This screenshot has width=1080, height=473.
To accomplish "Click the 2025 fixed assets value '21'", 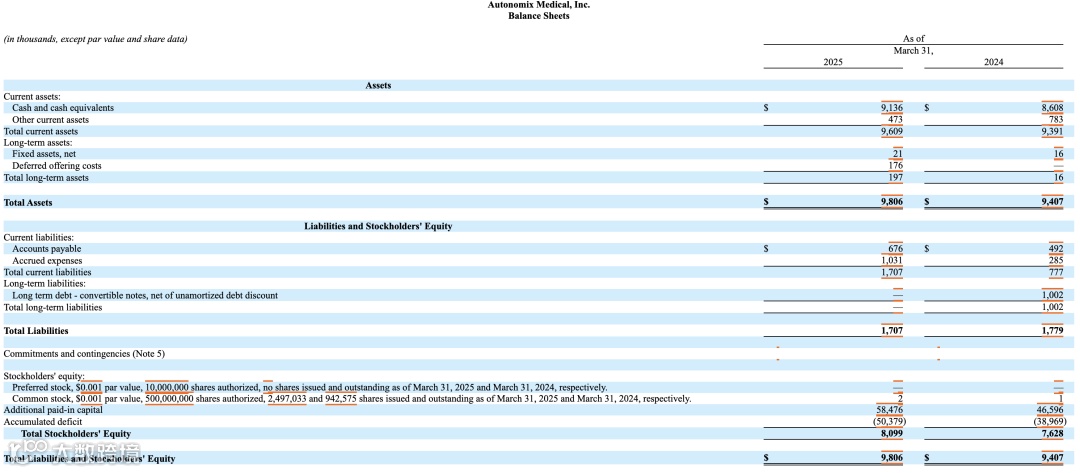I will [898, 154].
